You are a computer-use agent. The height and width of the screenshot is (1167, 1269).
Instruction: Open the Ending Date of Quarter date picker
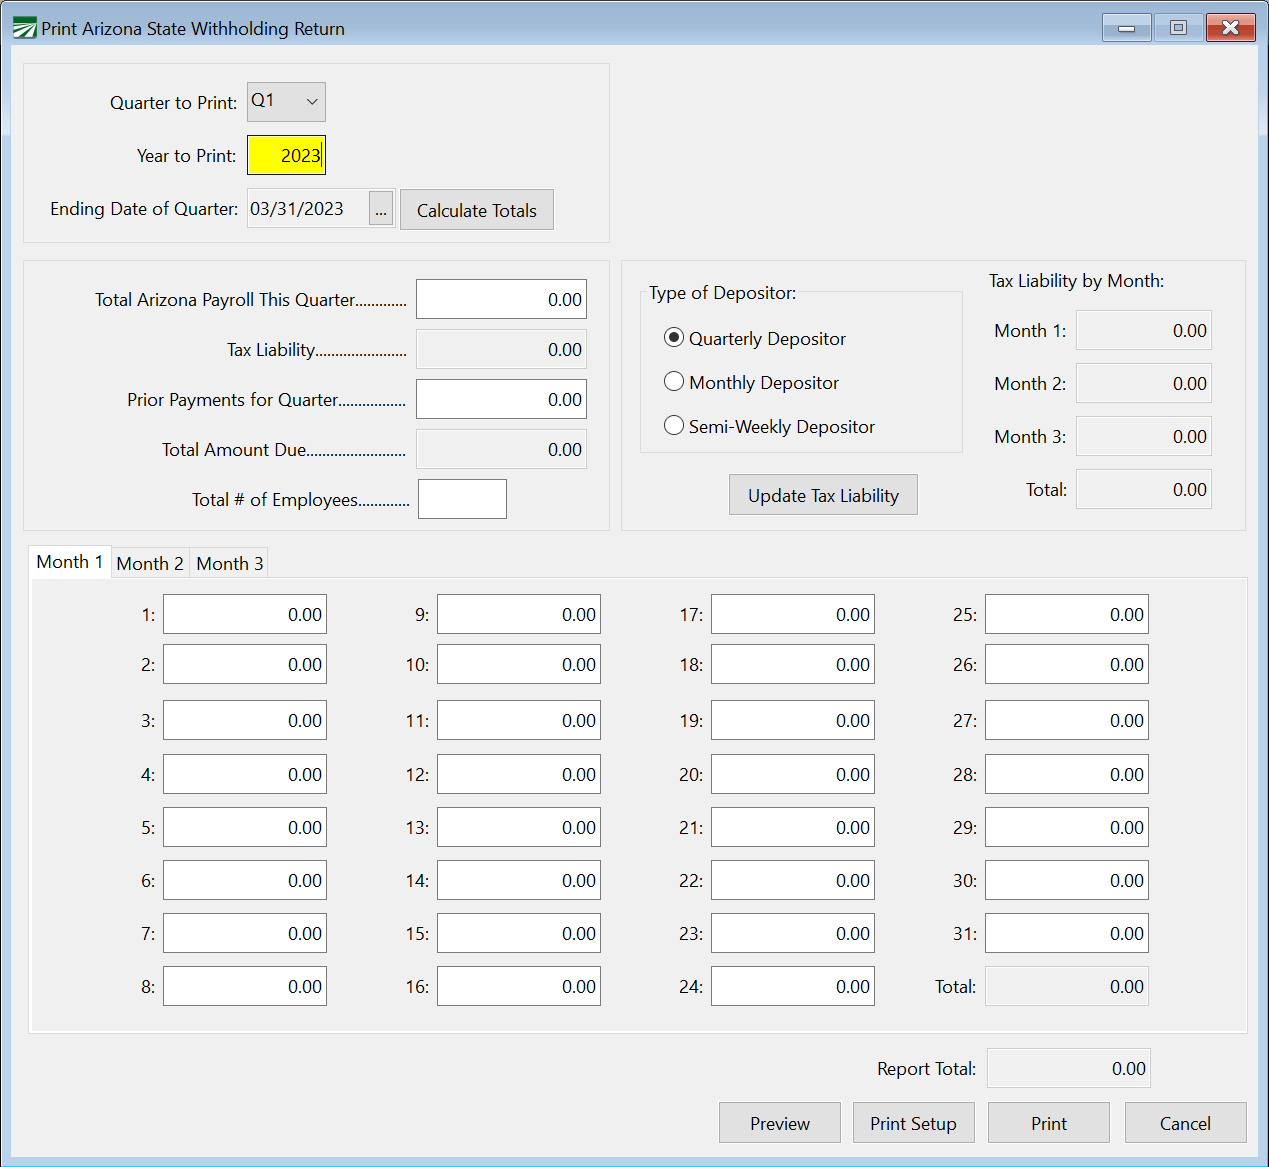coord(381,208)
